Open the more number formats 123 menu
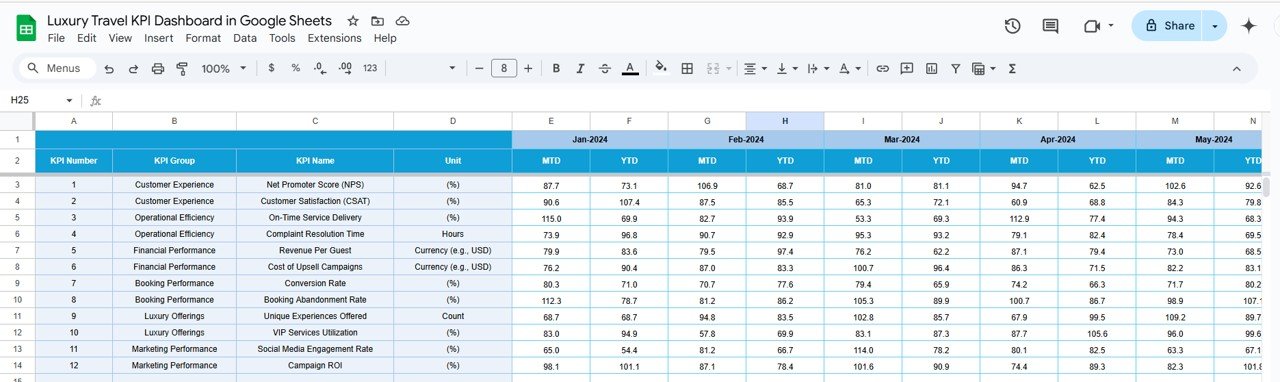This screenshot has height=382, width=1280. 369,68
